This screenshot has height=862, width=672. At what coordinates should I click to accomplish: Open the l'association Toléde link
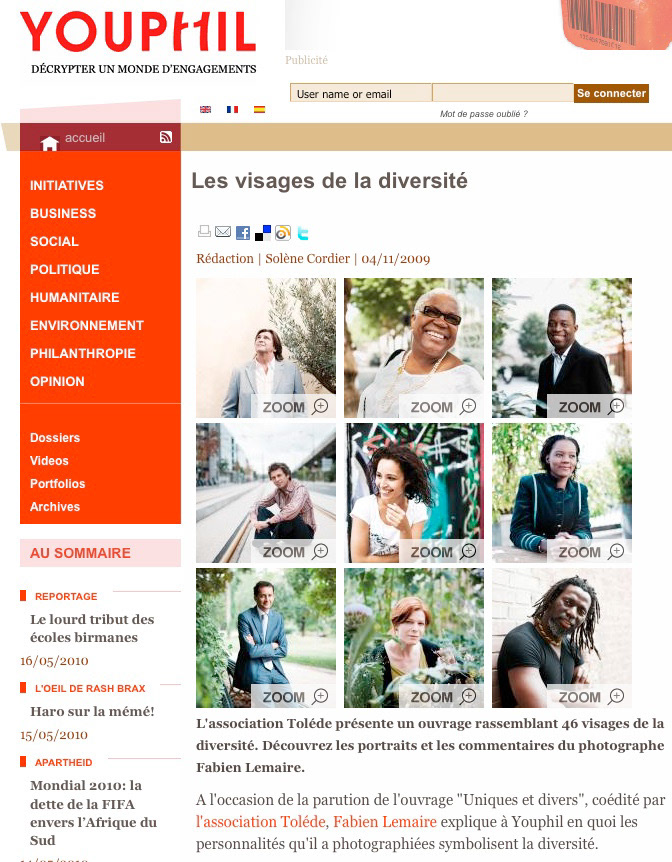tap(261, 822)
